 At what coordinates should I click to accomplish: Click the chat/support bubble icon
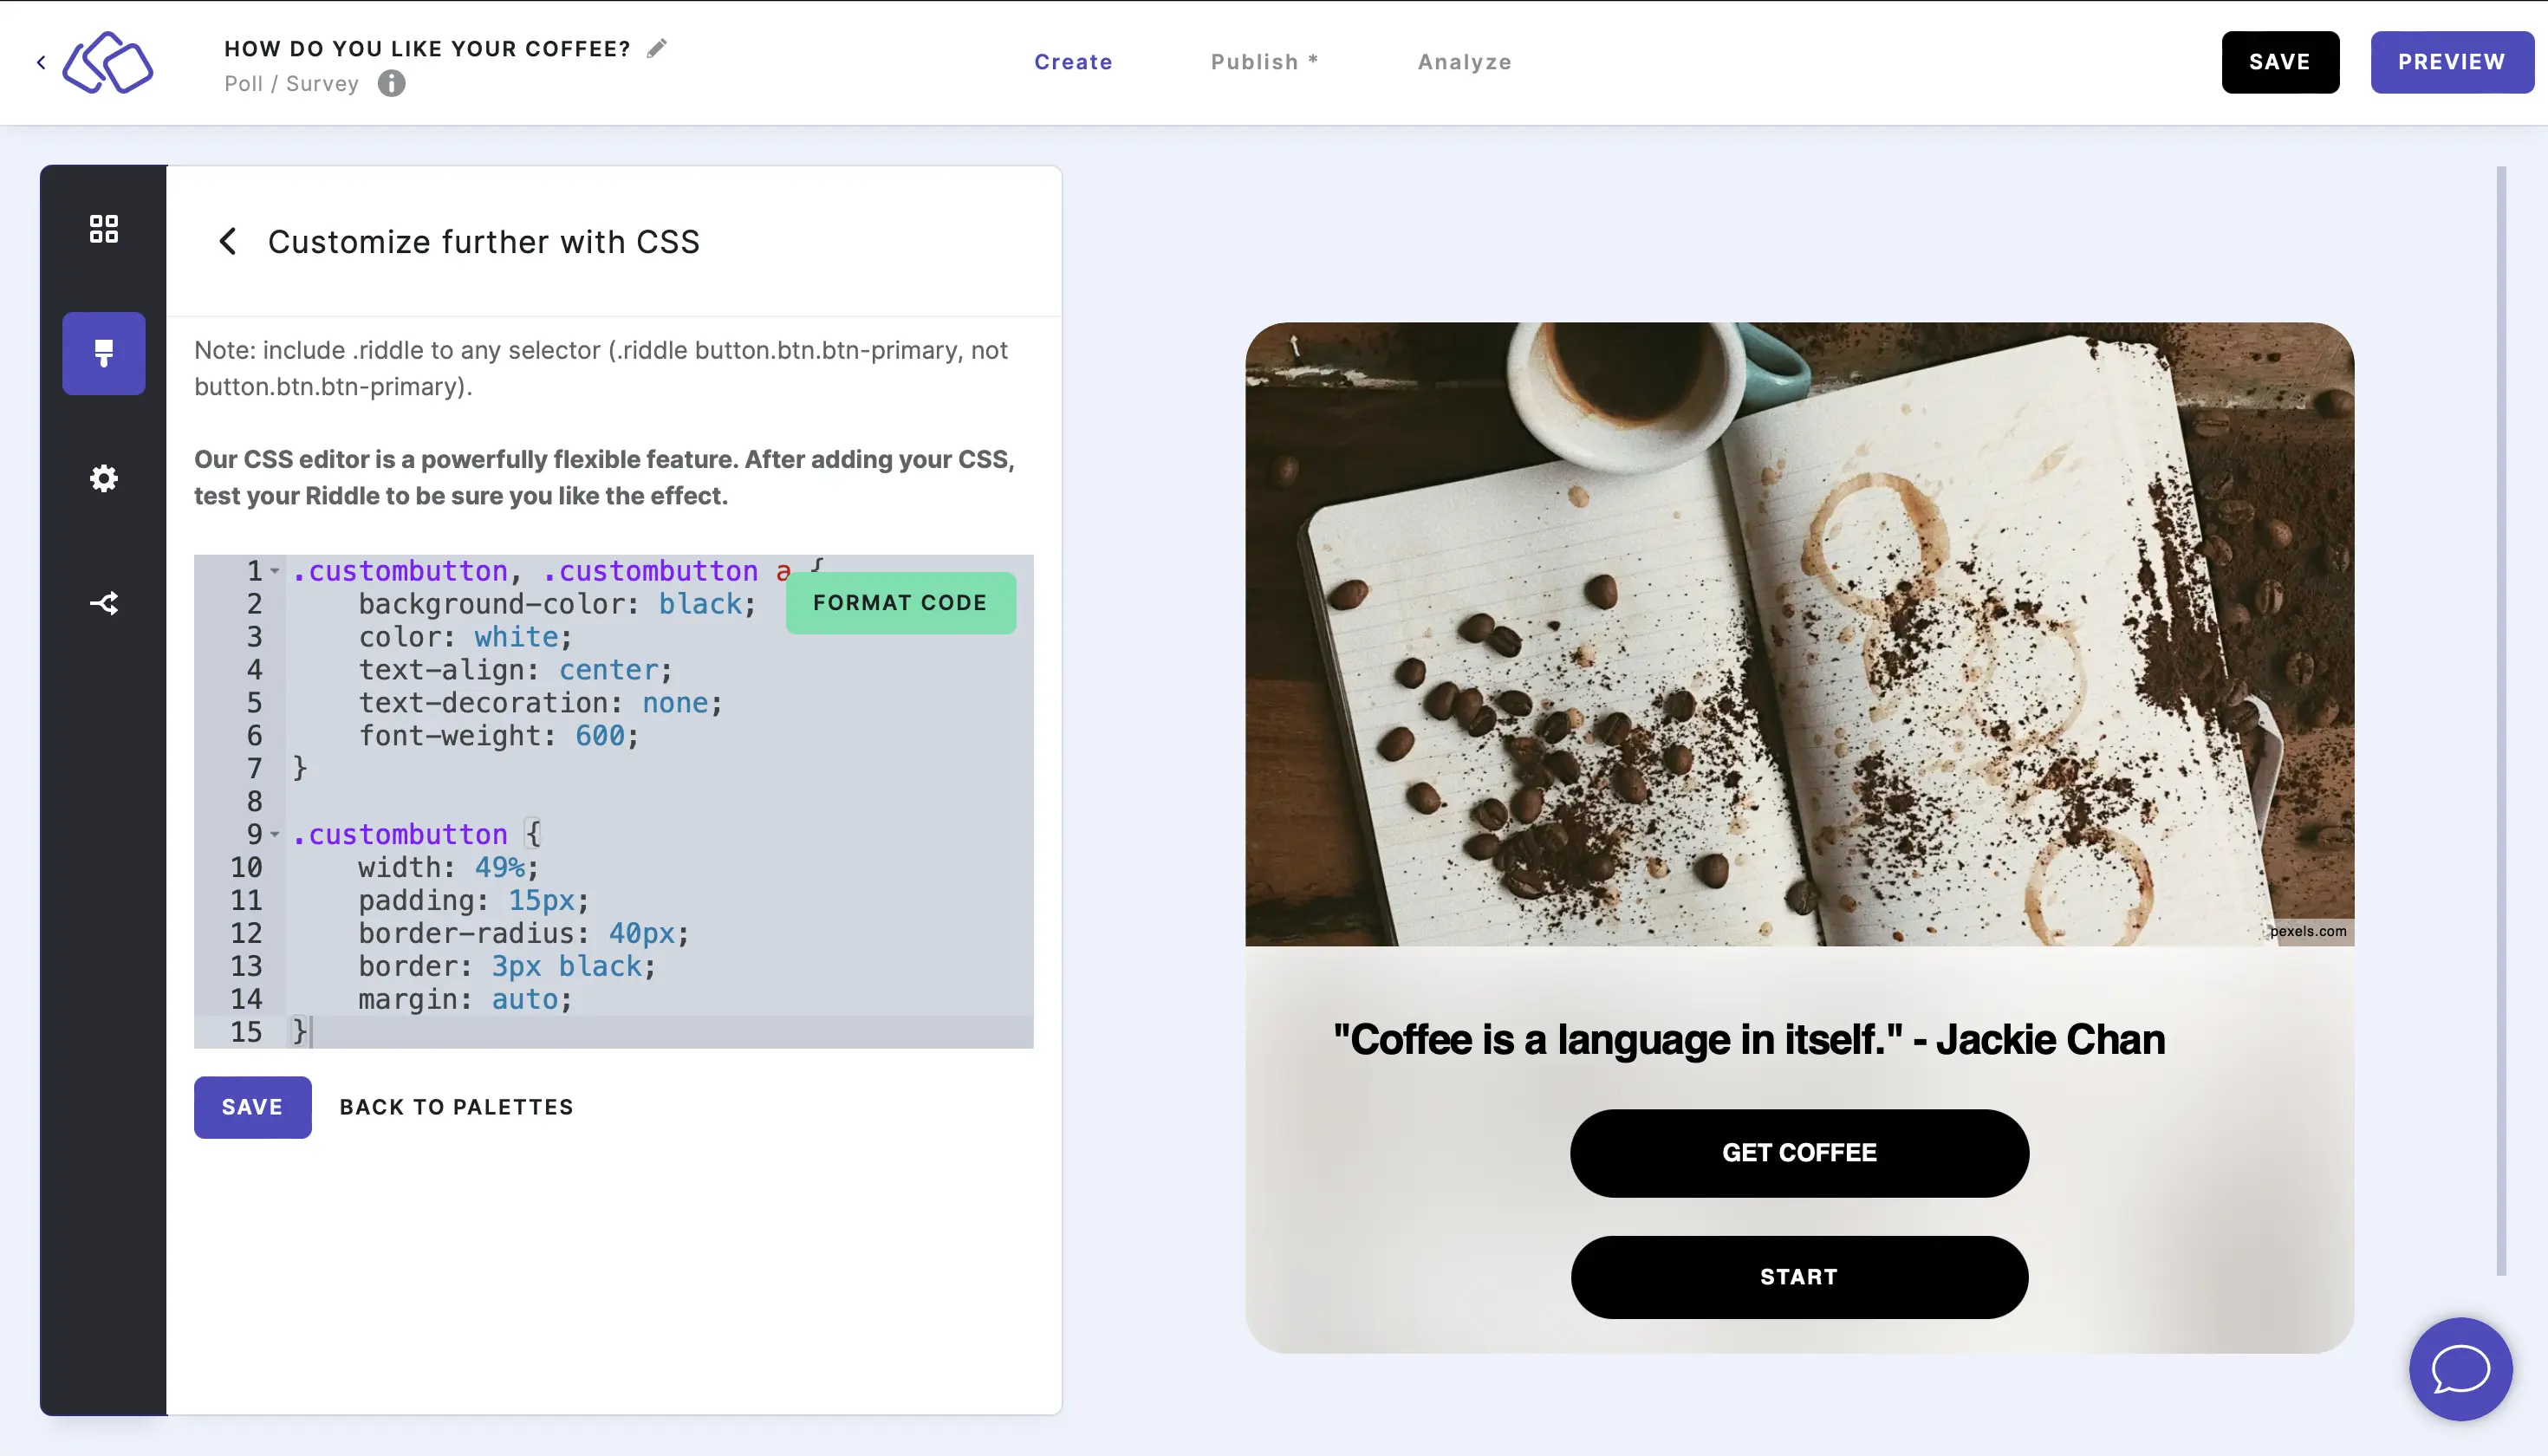2460,1368
